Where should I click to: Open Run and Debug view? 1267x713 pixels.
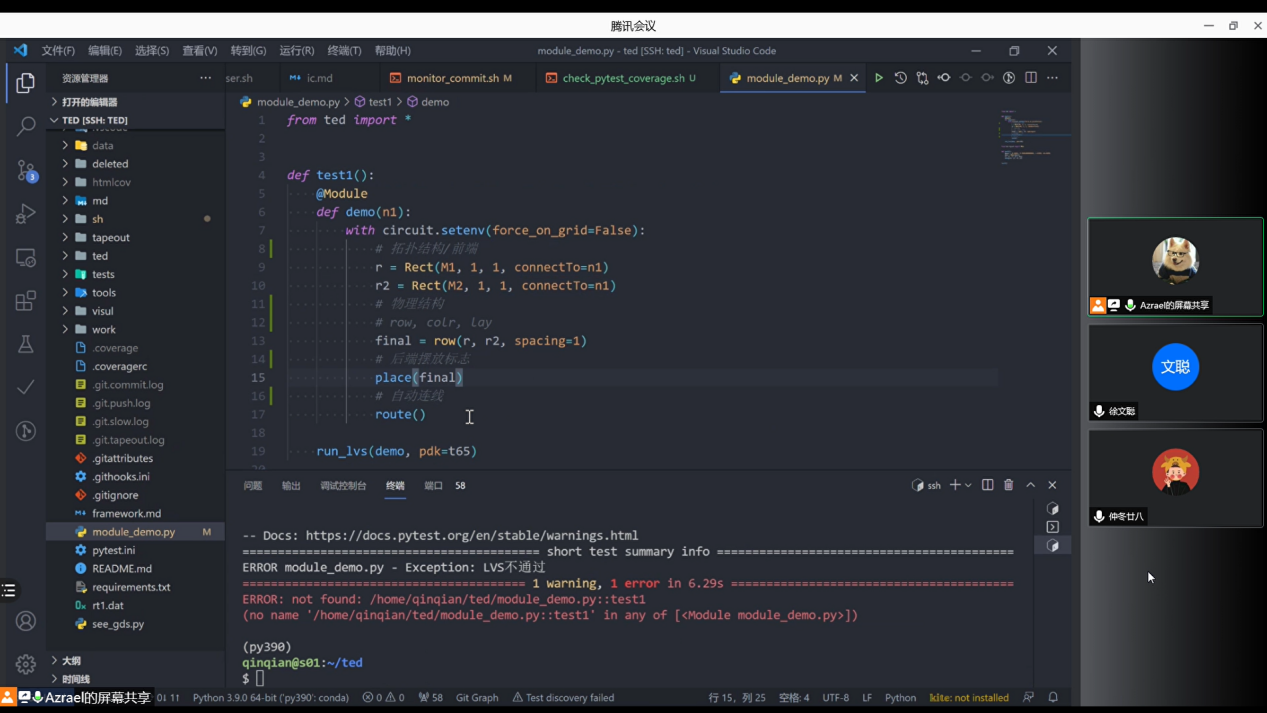26,214
